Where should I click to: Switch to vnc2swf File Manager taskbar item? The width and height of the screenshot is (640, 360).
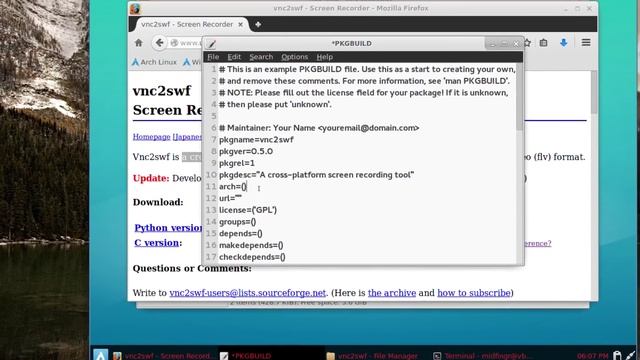[372, 356]
